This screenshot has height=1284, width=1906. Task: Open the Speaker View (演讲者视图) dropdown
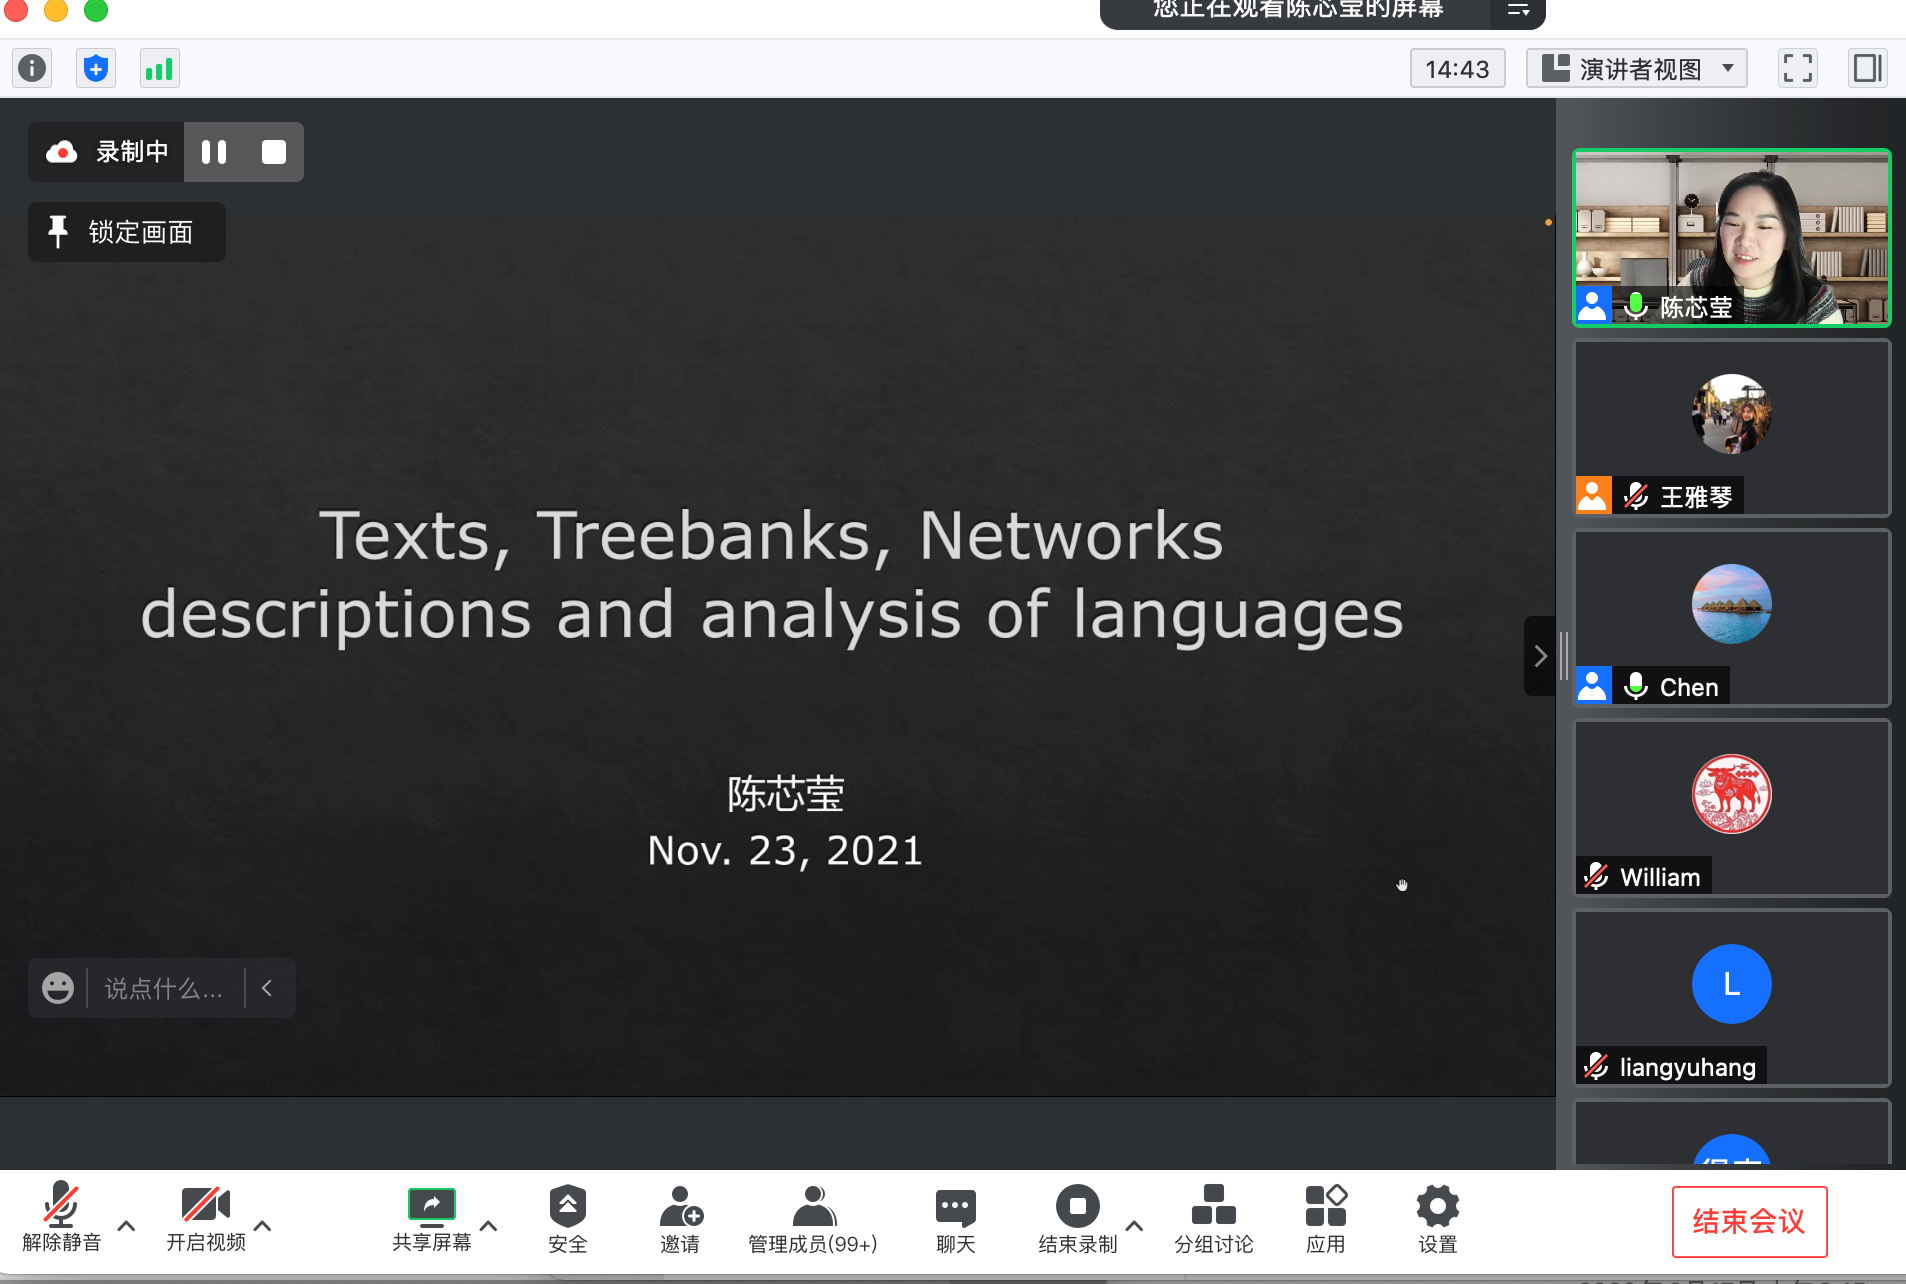tap(1637, 68)
